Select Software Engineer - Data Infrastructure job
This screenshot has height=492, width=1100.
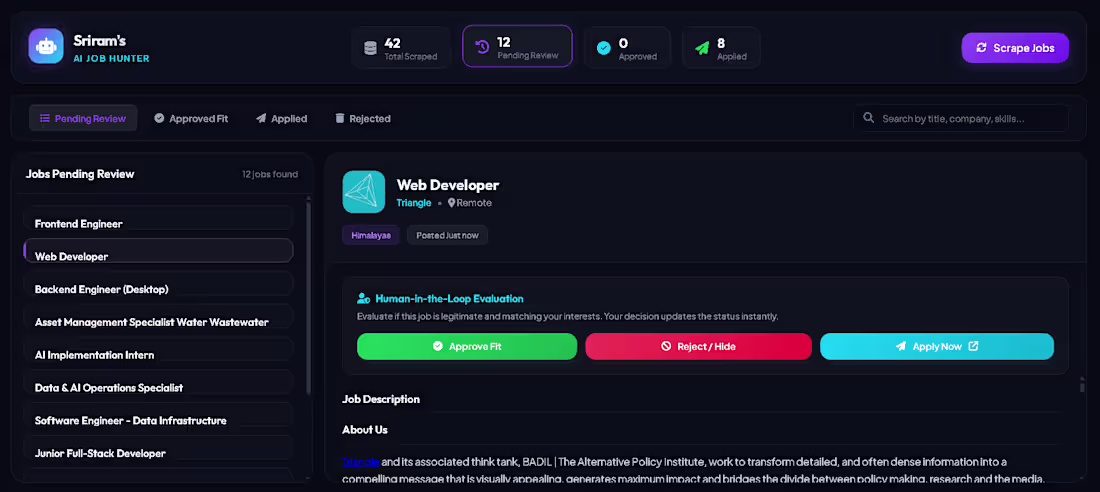tap(158, 415)
